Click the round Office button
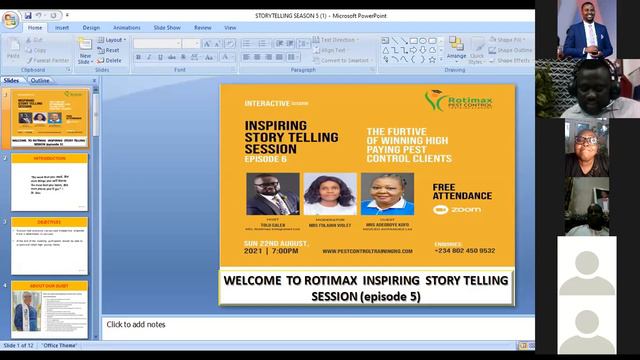 coord(10,19)
